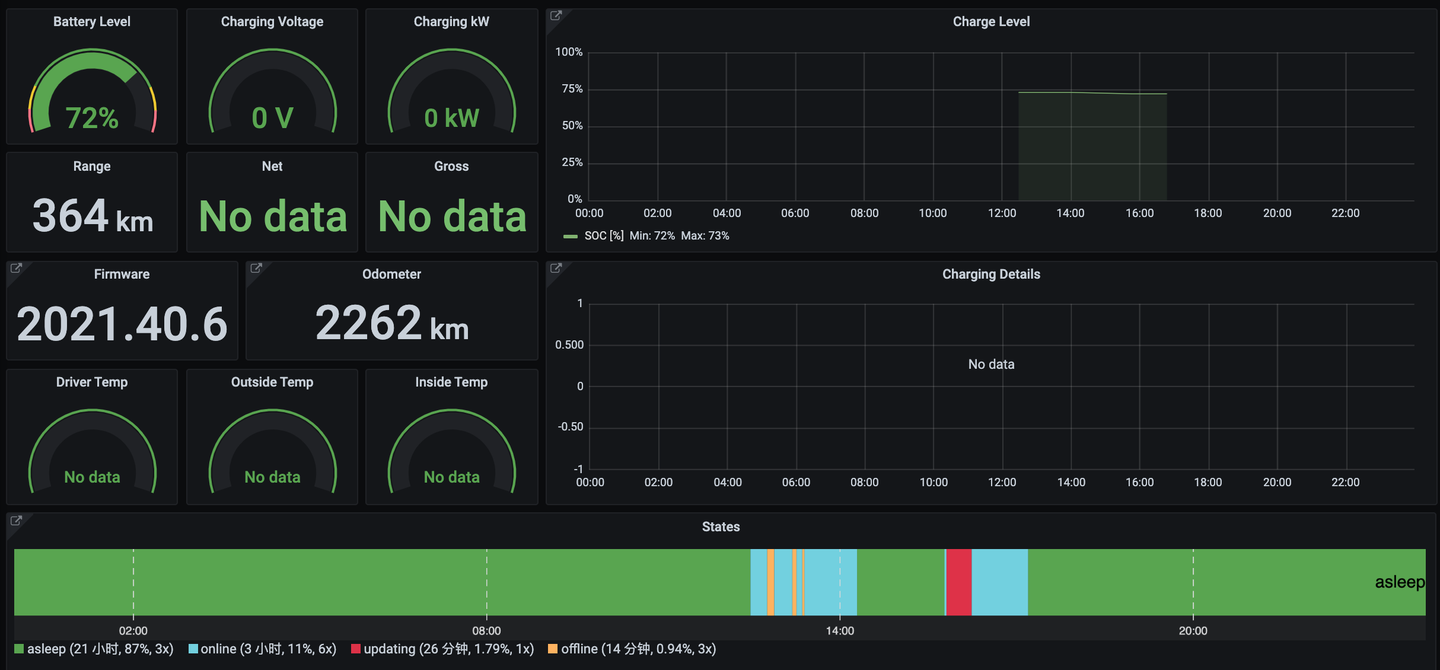Click the green SOC legend color swatch
Image resolution: width=1440 pixels, height=670 pixels.
click(571, 237)
